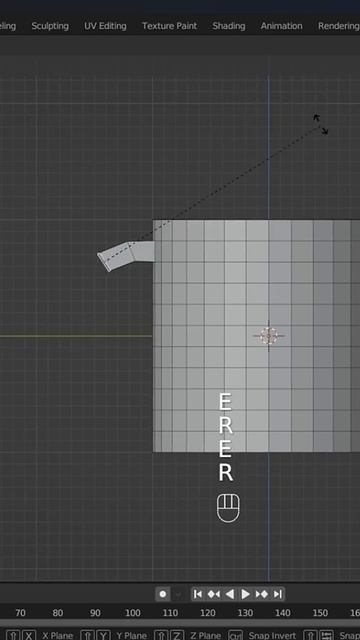
Task: Jump to the next keyframe
Action: (262, 594)
